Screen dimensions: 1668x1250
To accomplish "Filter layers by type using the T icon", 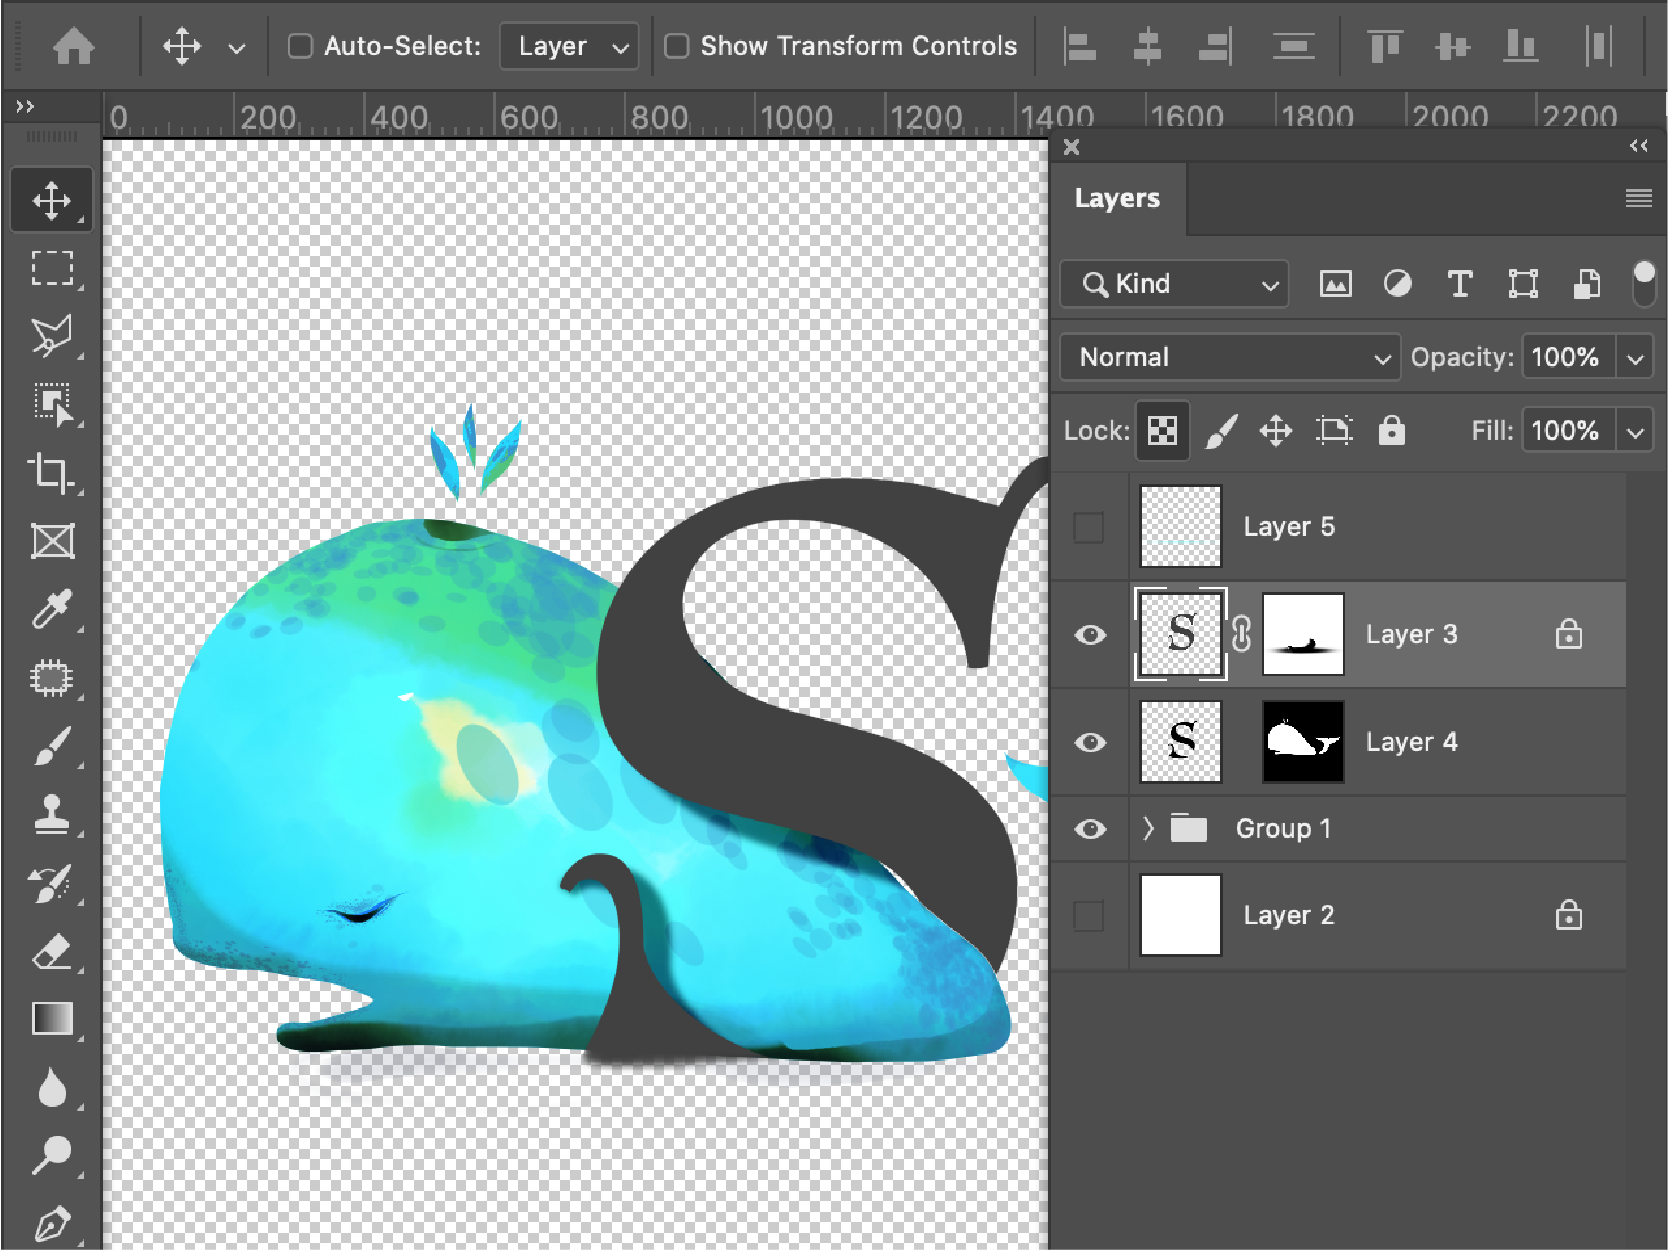I will pyautogui.click(x=1460, y=284).
